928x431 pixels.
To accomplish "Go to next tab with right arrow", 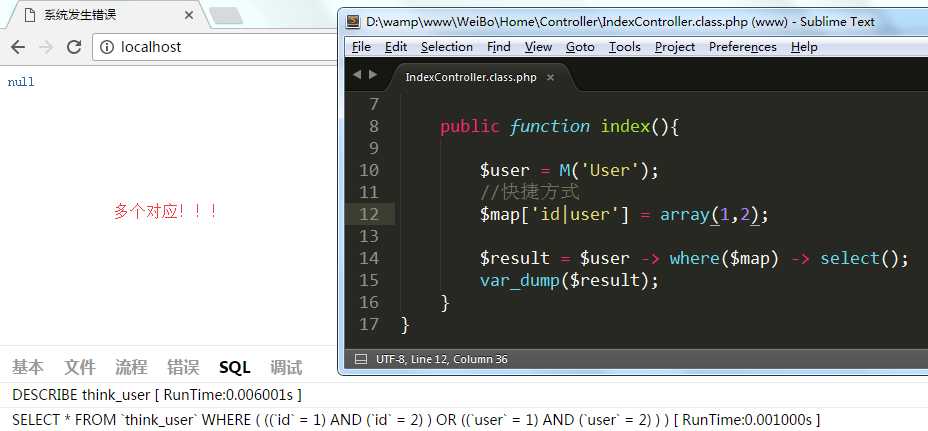I will 373,75.
